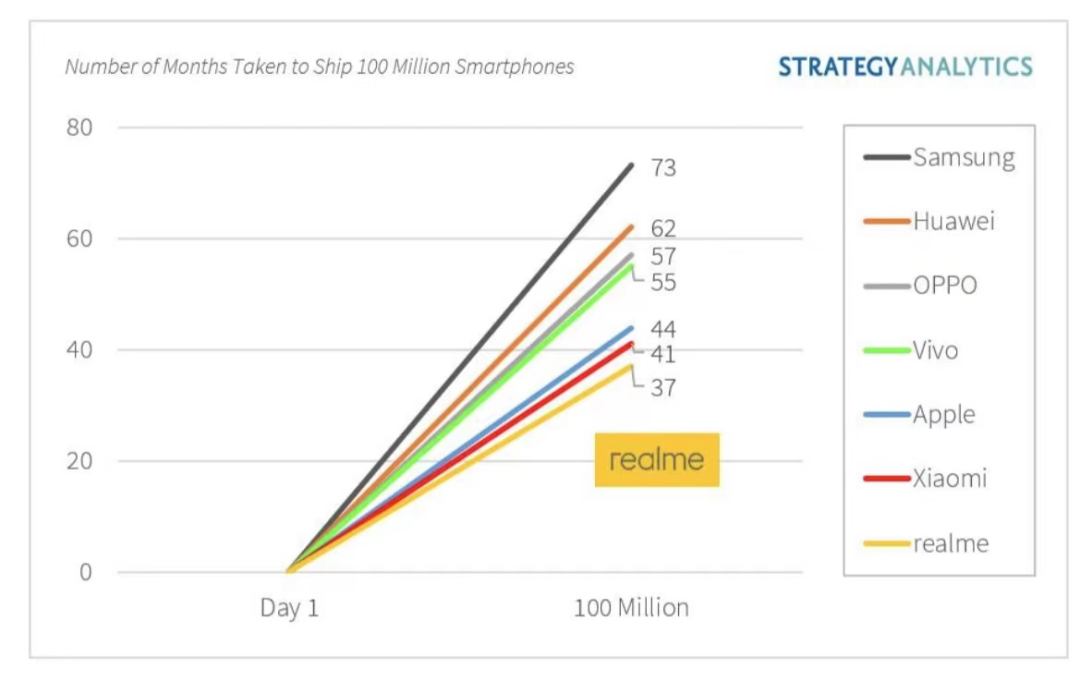1080x682 pixels.
Task: Click the 41 data label
Action: pos(662,355)
